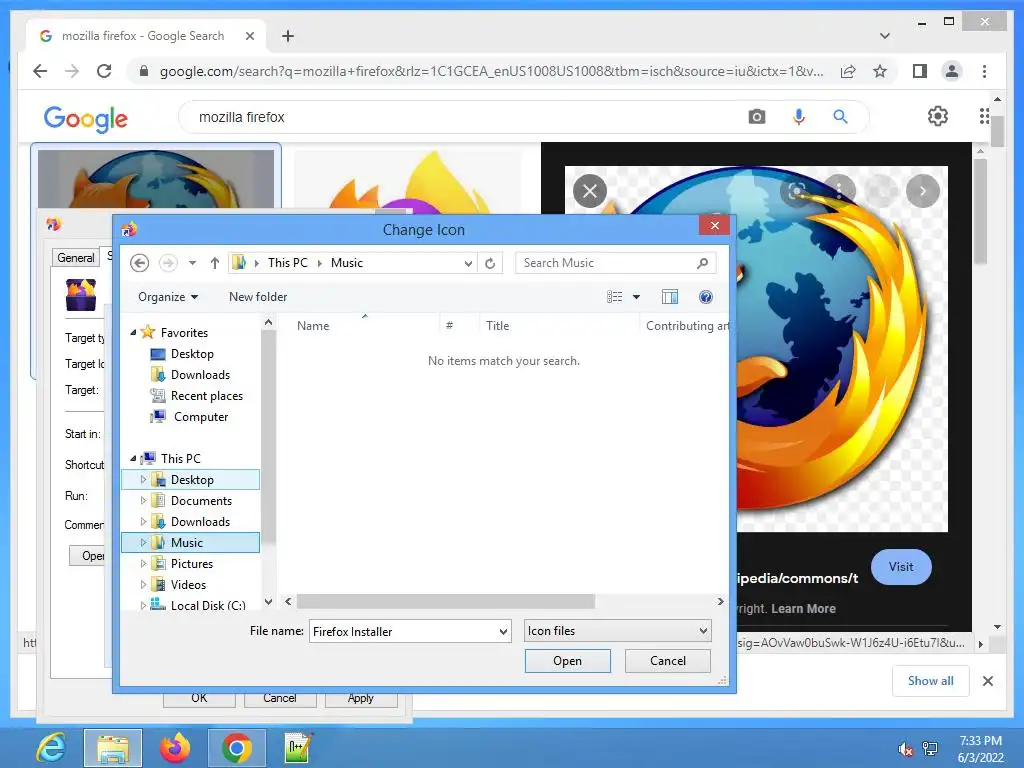Click the navigation tree vertical scrollbar
This screenshot has width=1024, height=768.
coord(268,434)
